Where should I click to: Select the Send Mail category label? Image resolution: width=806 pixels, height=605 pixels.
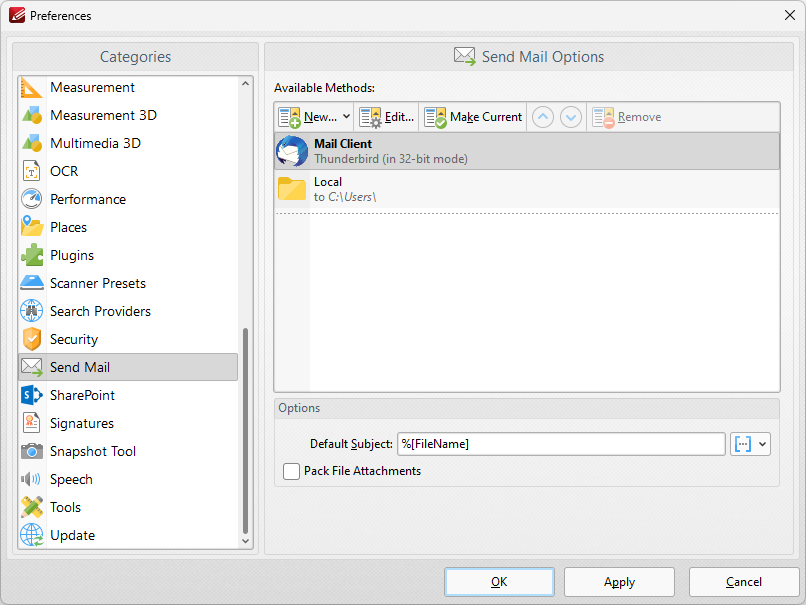click(80, 368)
